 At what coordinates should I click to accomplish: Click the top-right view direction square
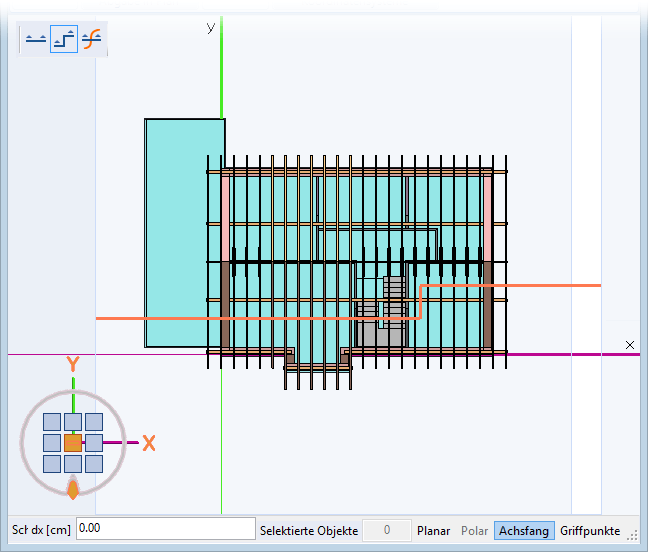pos(94,422)
